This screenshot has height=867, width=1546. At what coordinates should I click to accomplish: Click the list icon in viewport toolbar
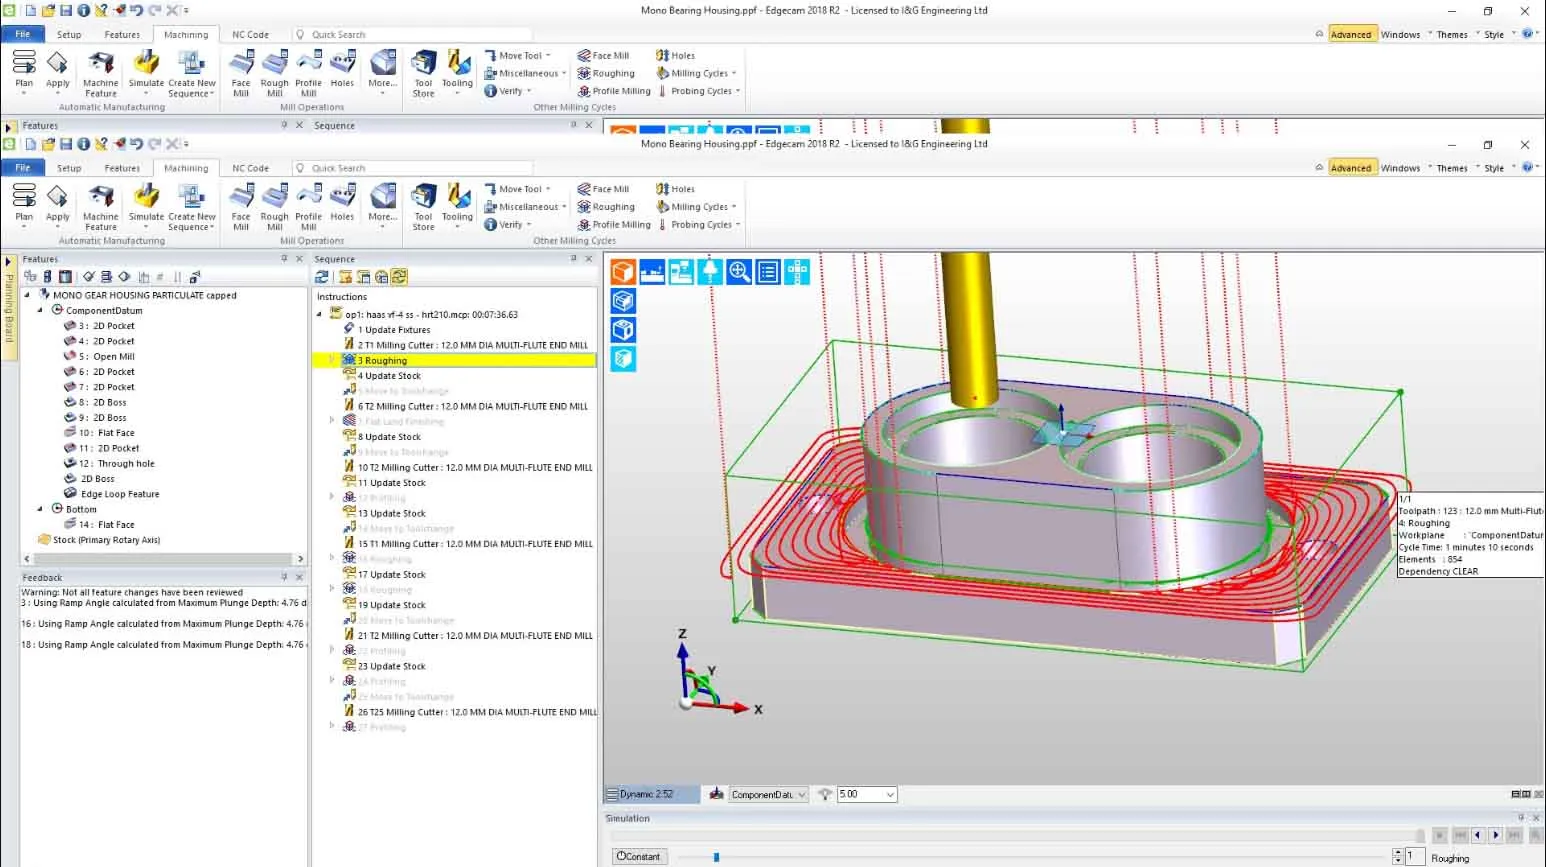point(768,272)
